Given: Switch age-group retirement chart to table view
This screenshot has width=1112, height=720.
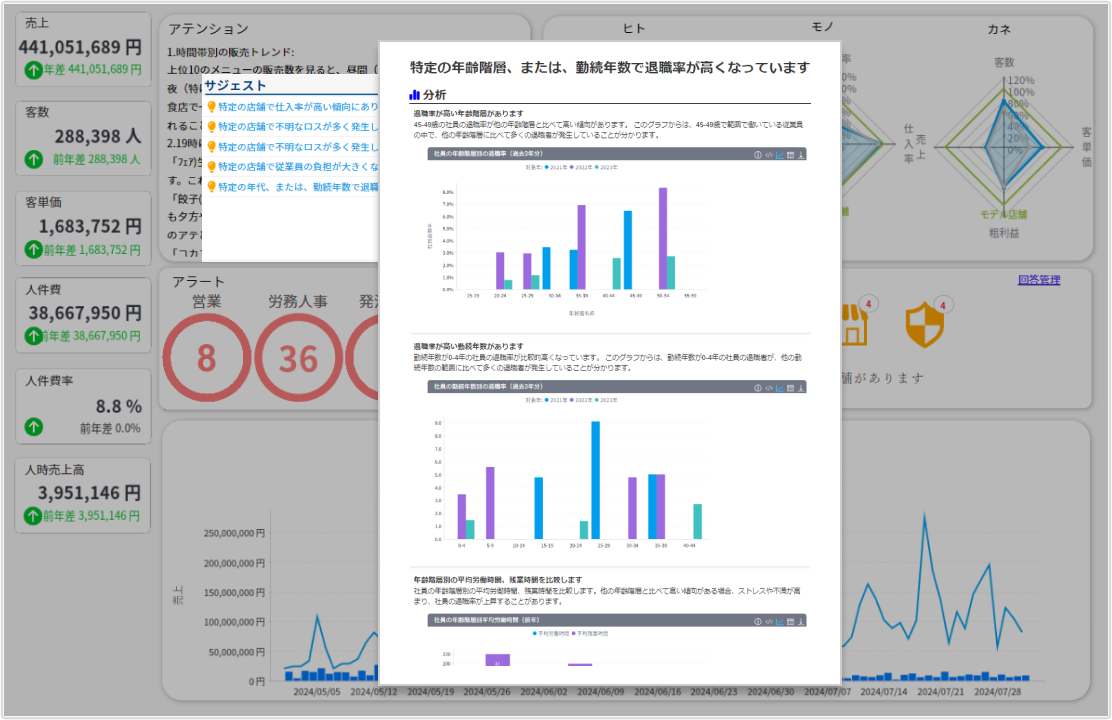Looking at the screenshot, I should coord(790,155).
